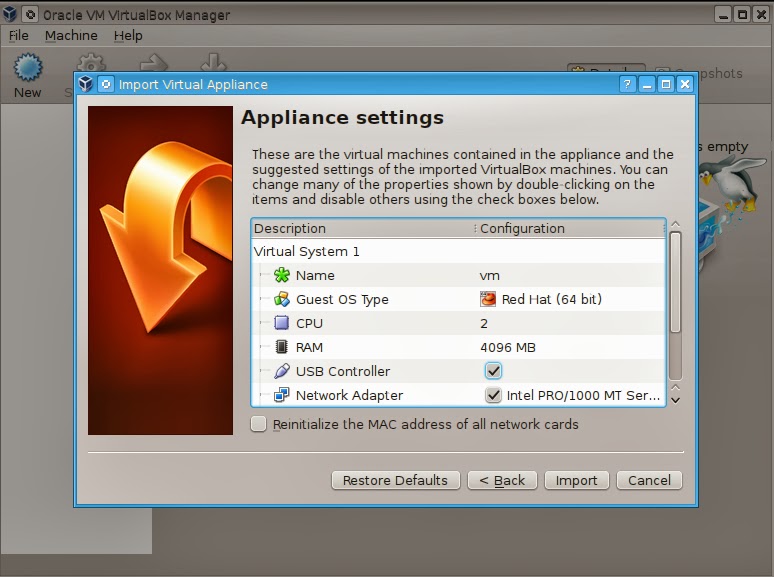The image size is (774, 577).
Task: Click the Import button
Action: coord(577,480)
